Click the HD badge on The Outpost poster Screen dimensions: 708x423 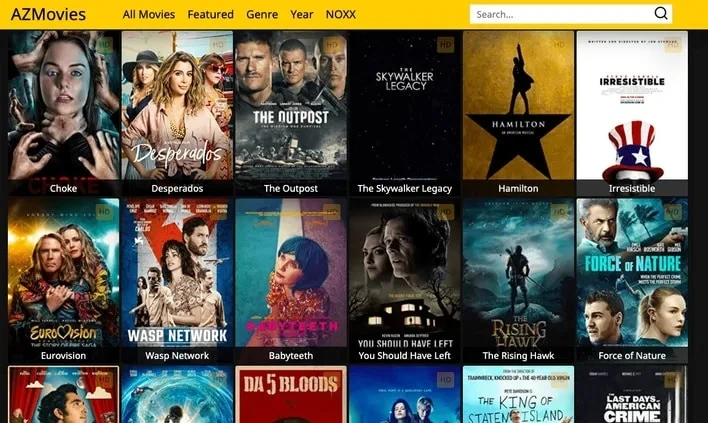[x=332, y=45]
